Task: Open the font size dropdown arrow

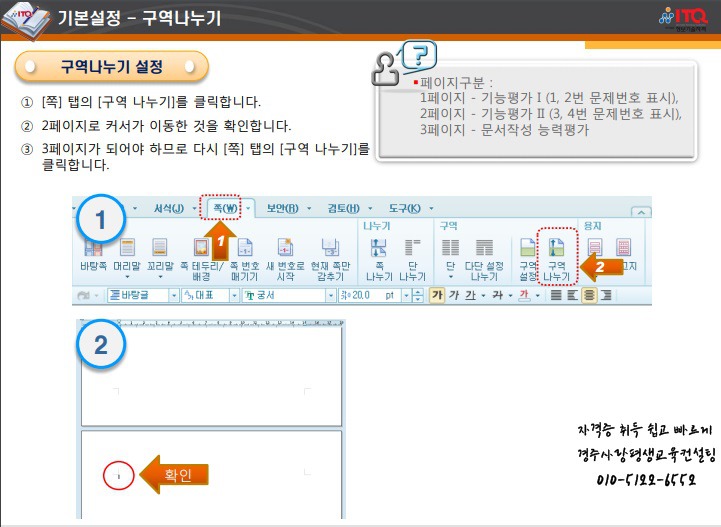Action: pos(406,295)
